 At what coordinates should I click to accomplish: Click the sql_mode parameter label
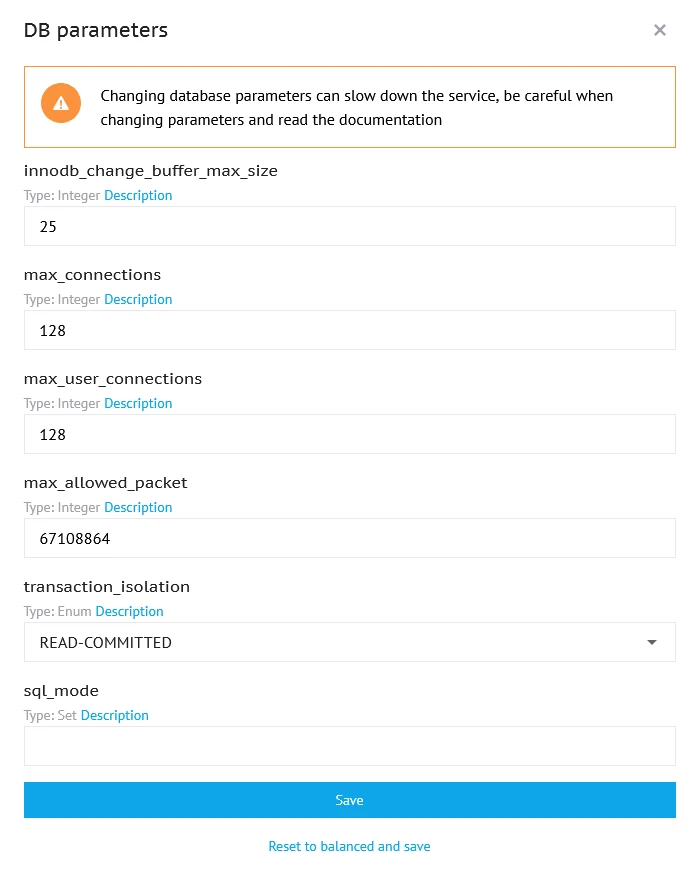coord(61,691)
